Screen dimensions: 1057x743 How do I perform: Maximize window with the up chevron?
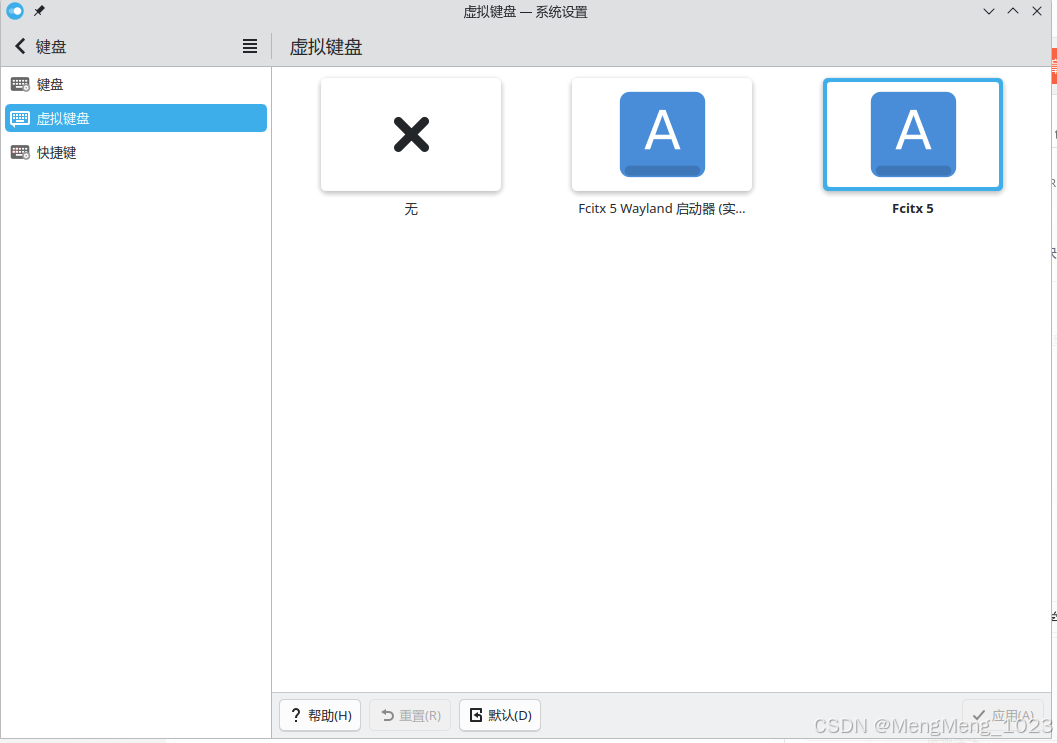click(1013, 11)
